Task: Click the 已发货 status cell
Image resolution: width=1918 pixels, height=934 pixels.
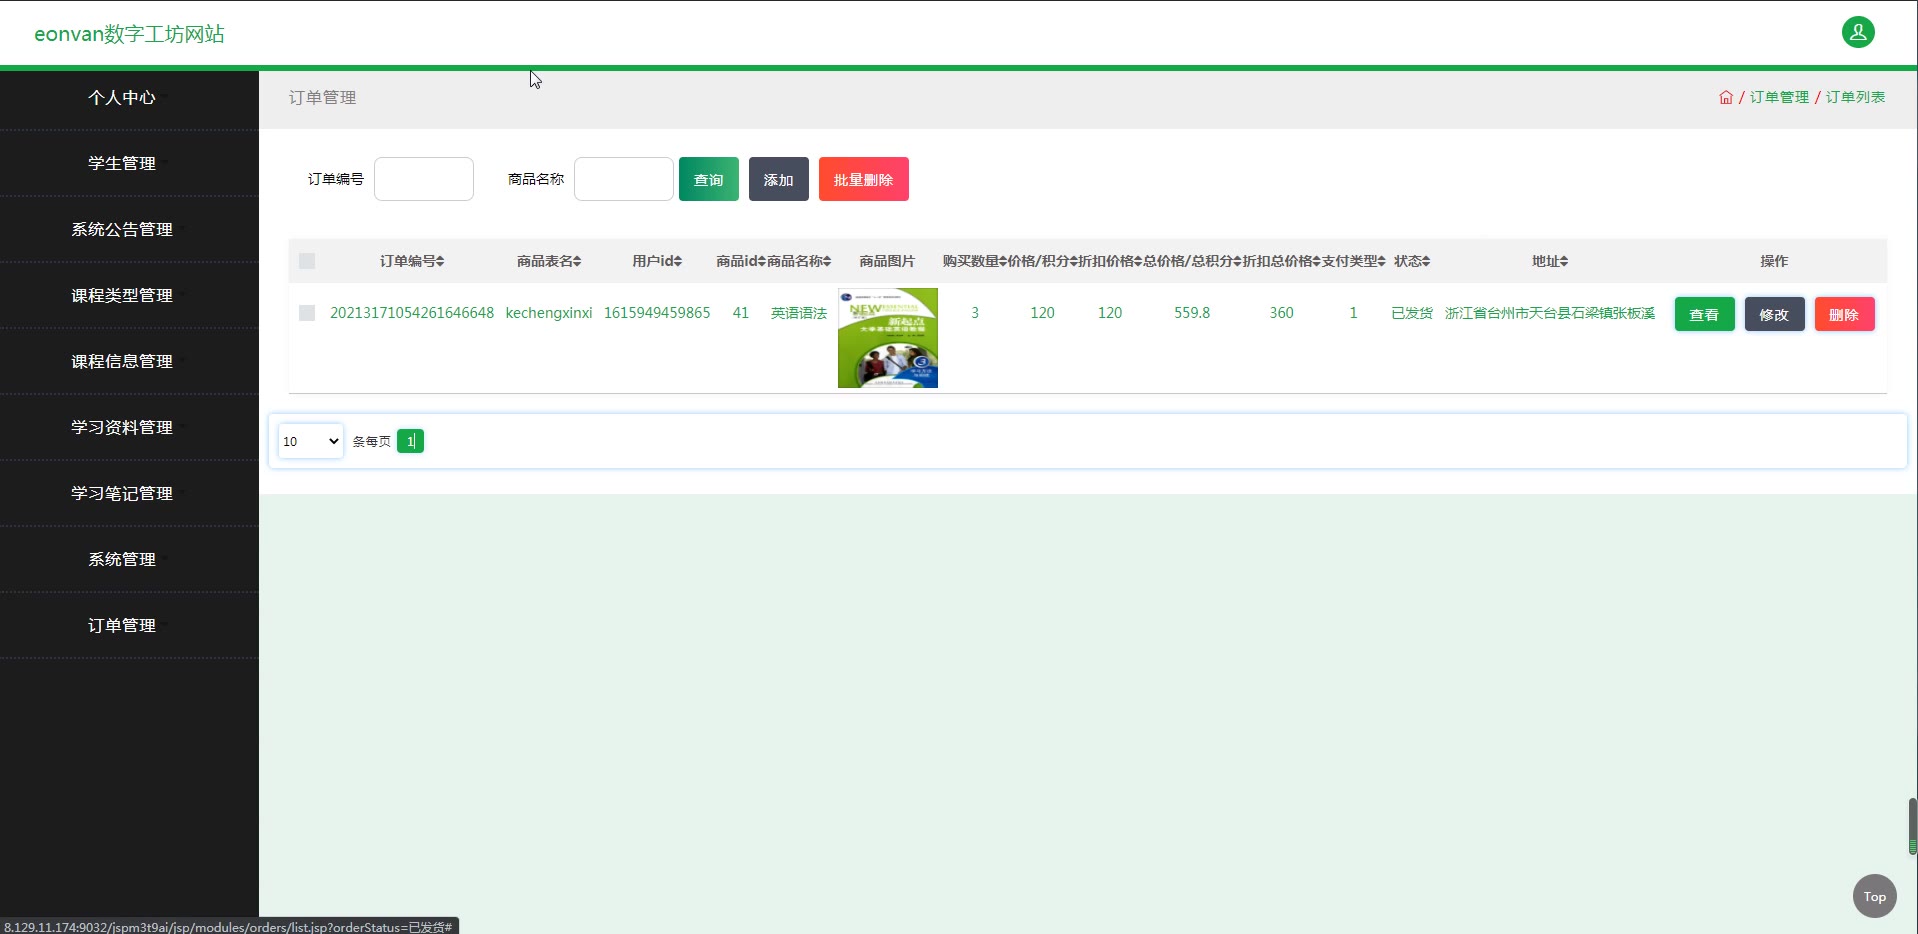Action: pos(1412,313)
